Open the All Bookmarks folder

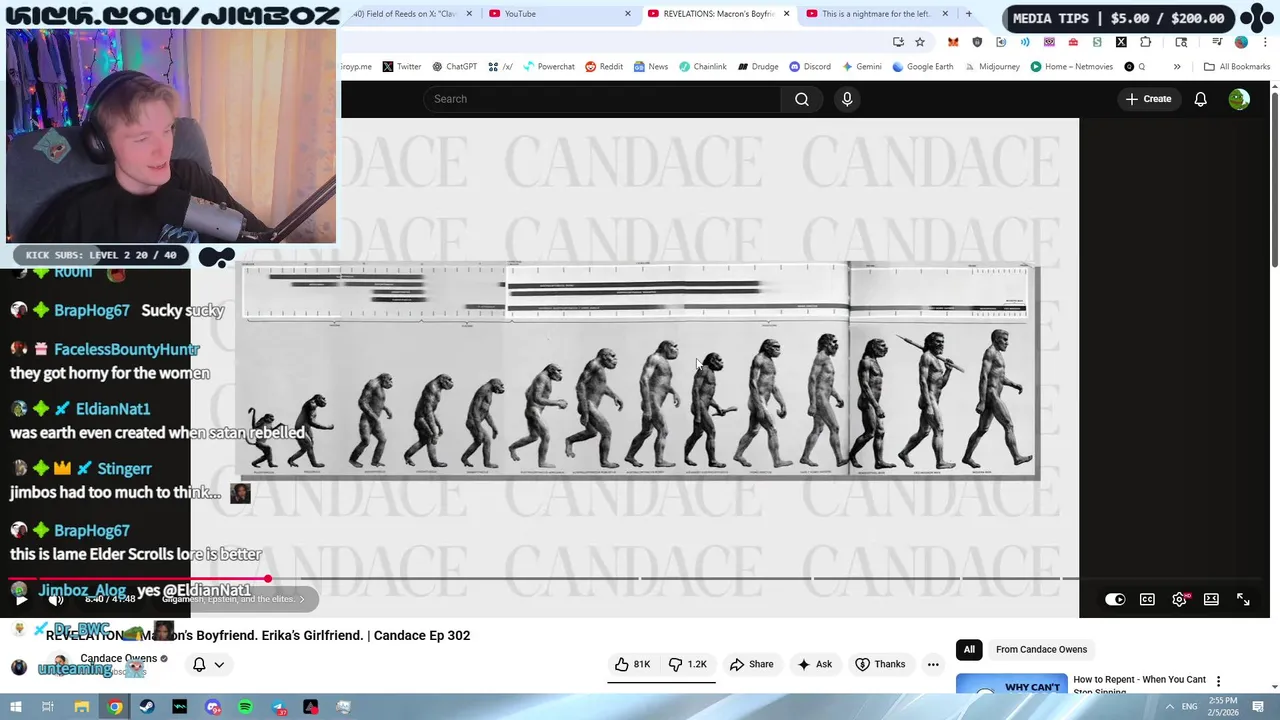[1236, 67]
